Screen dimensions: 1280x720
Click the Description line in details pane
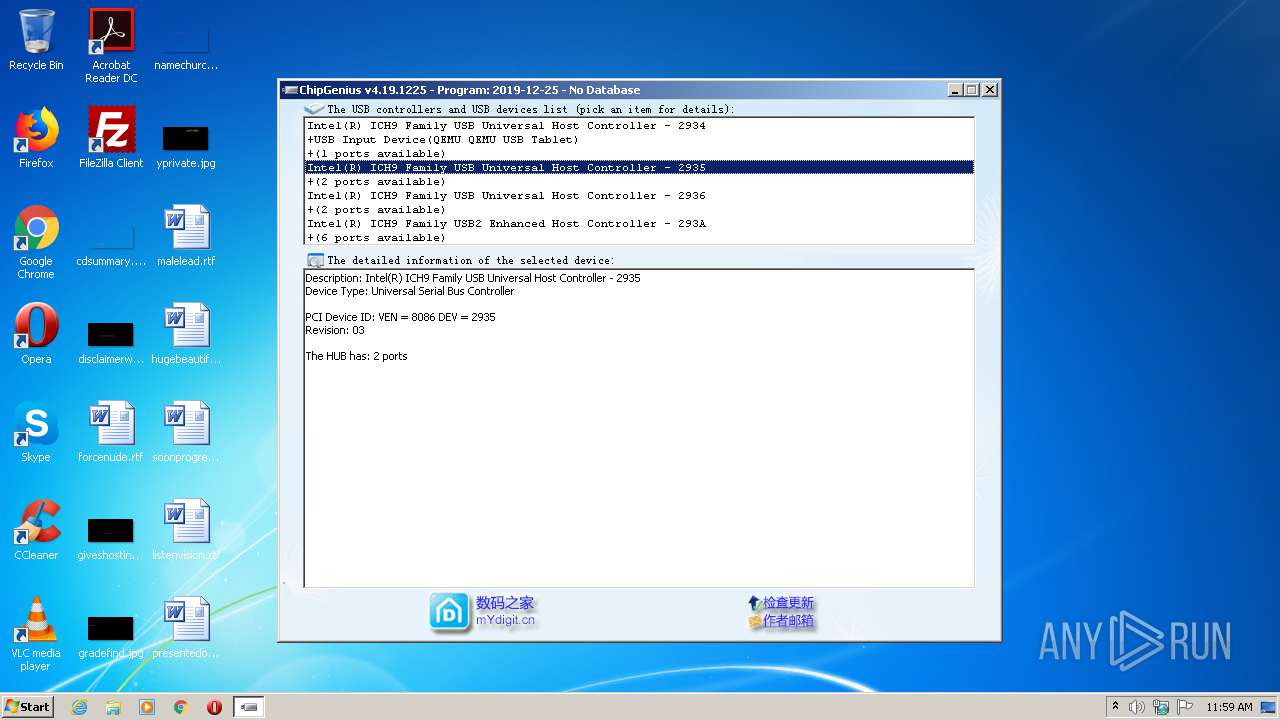point(473,278)
